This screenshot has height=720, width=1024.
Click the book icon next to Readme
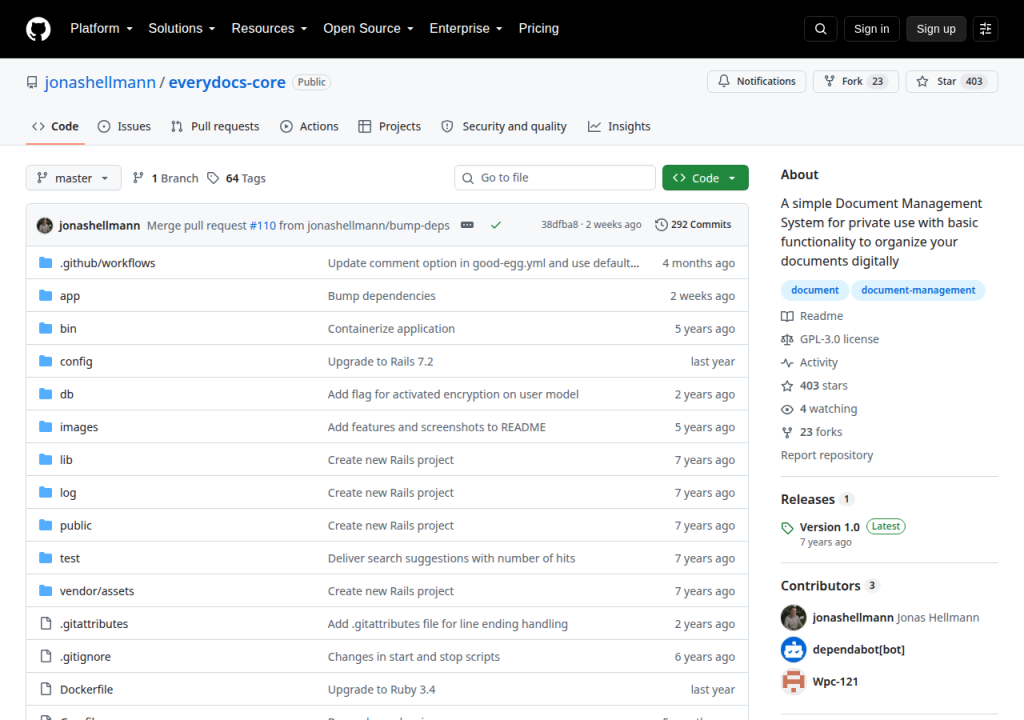click(787, 316)
